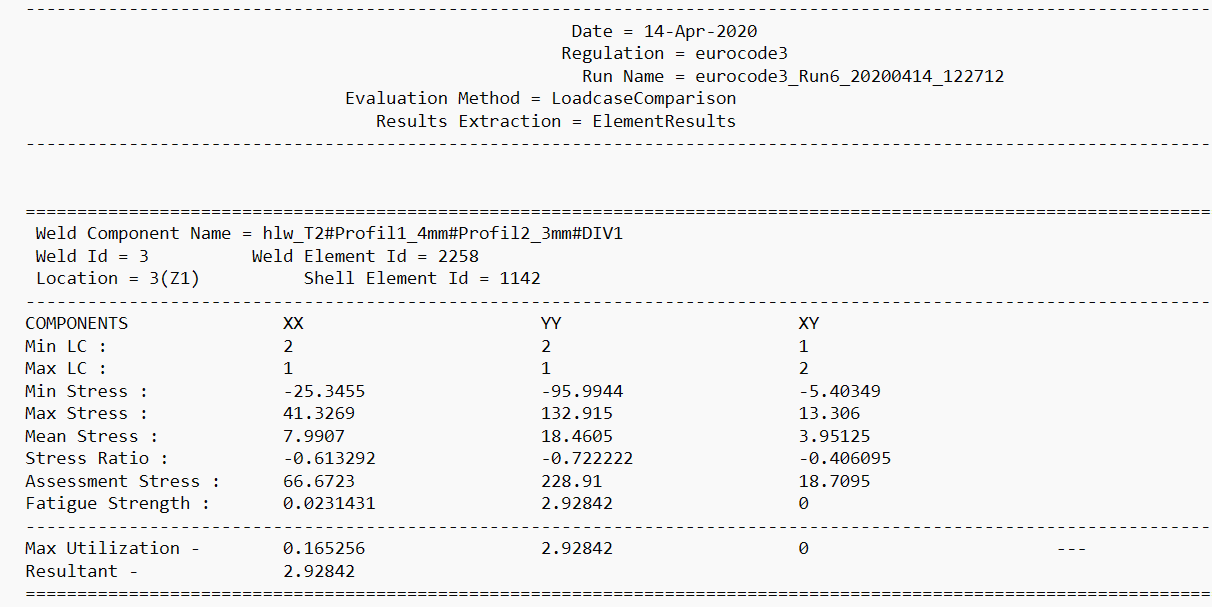Viewport: 1212px width, 607px height.
Task: Click the XX column header
Action: 294,323
